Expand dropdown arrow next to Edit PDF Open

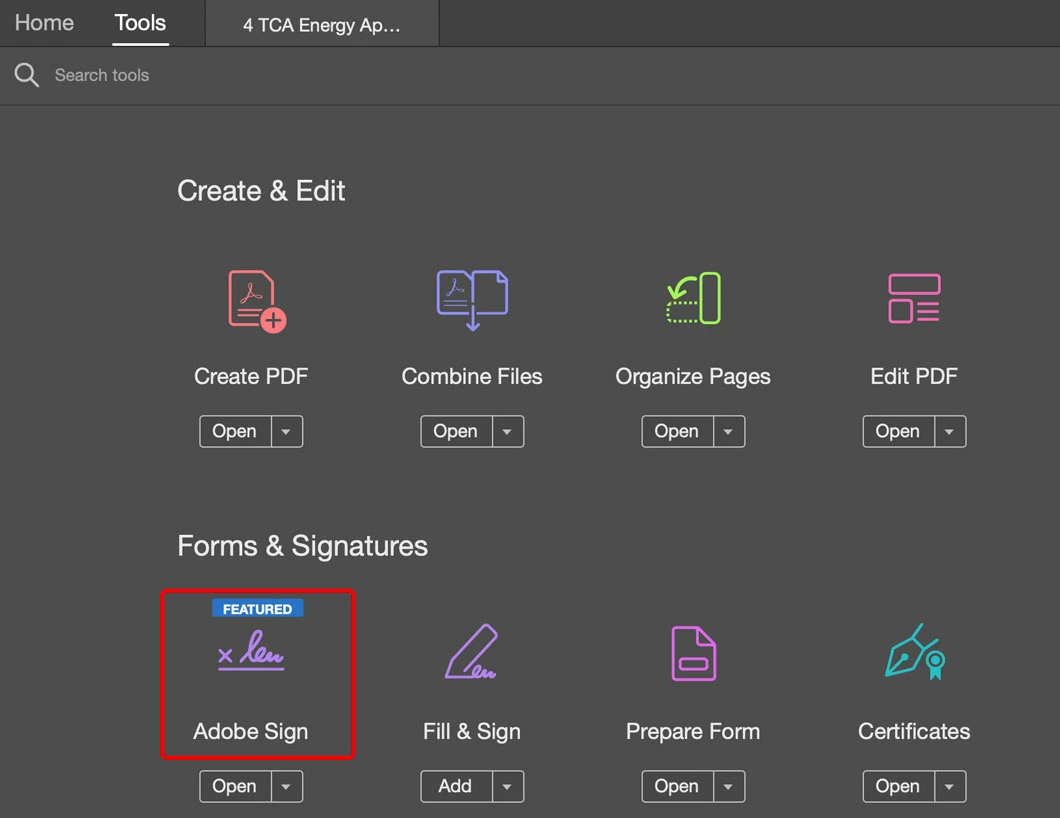[x=950, y=431]
